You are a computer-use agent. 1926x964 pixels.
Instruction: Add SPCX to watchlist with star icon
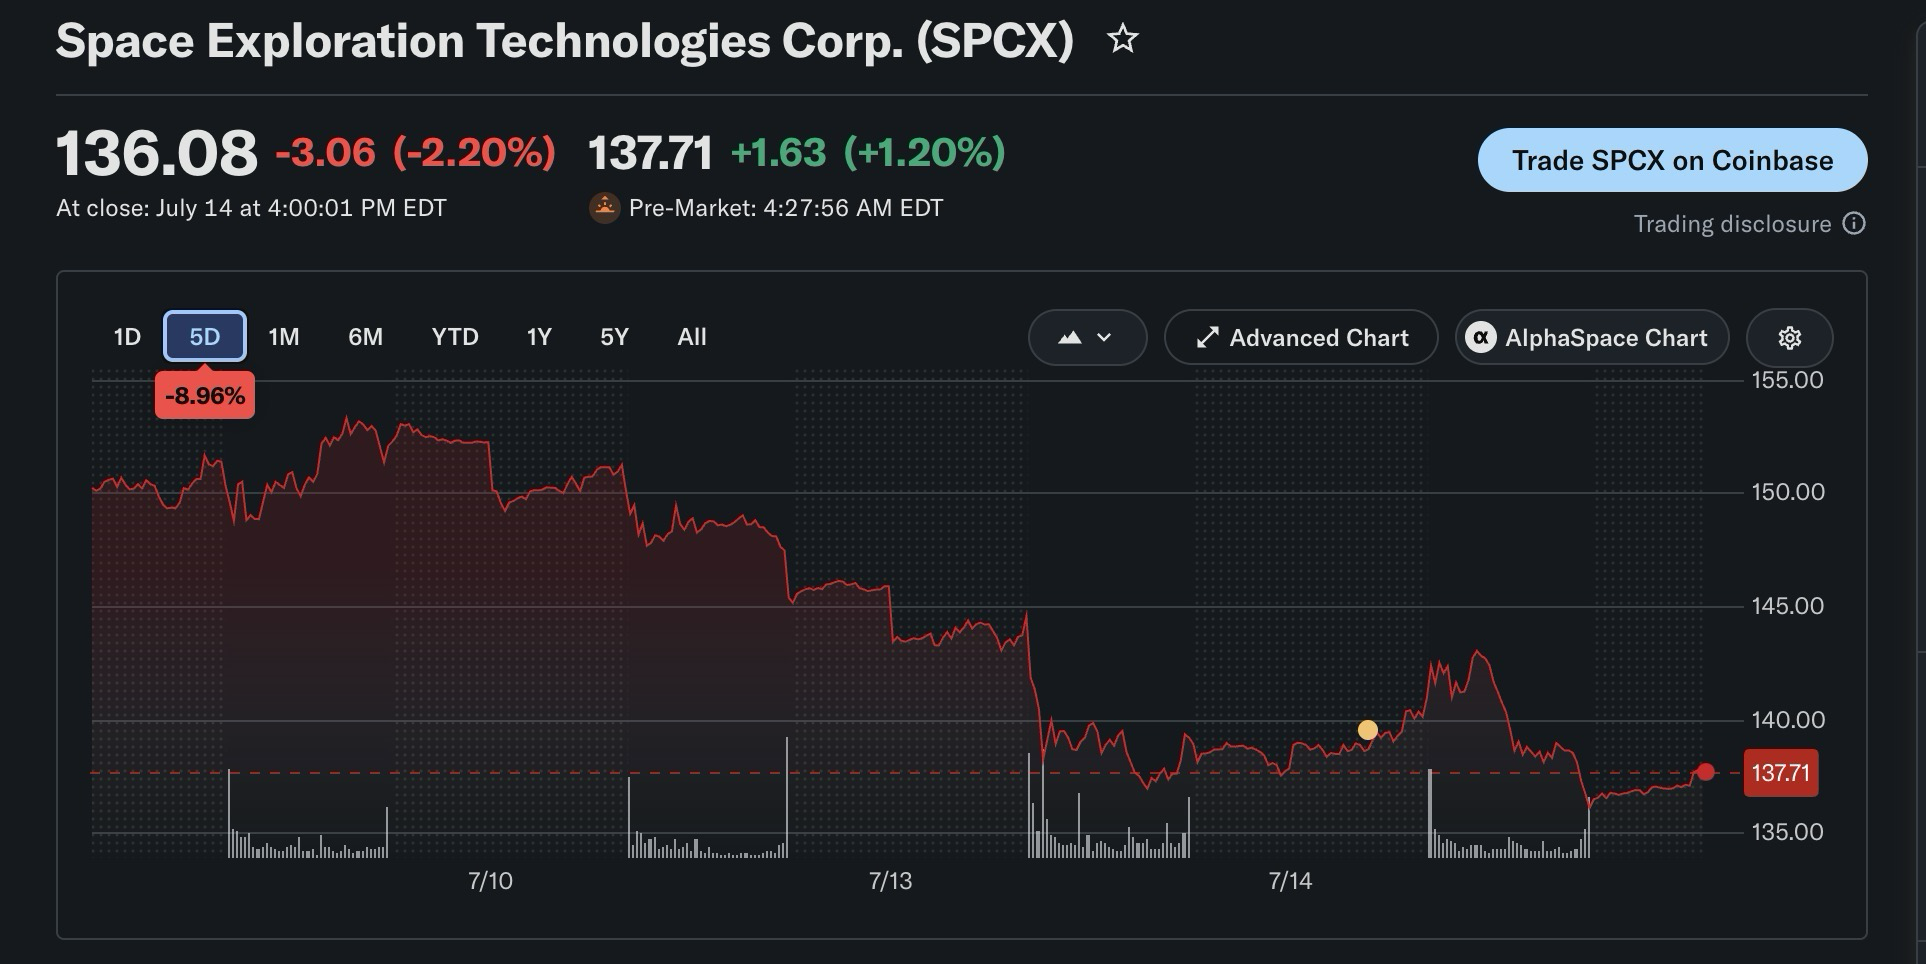(x=1123, y=39)
